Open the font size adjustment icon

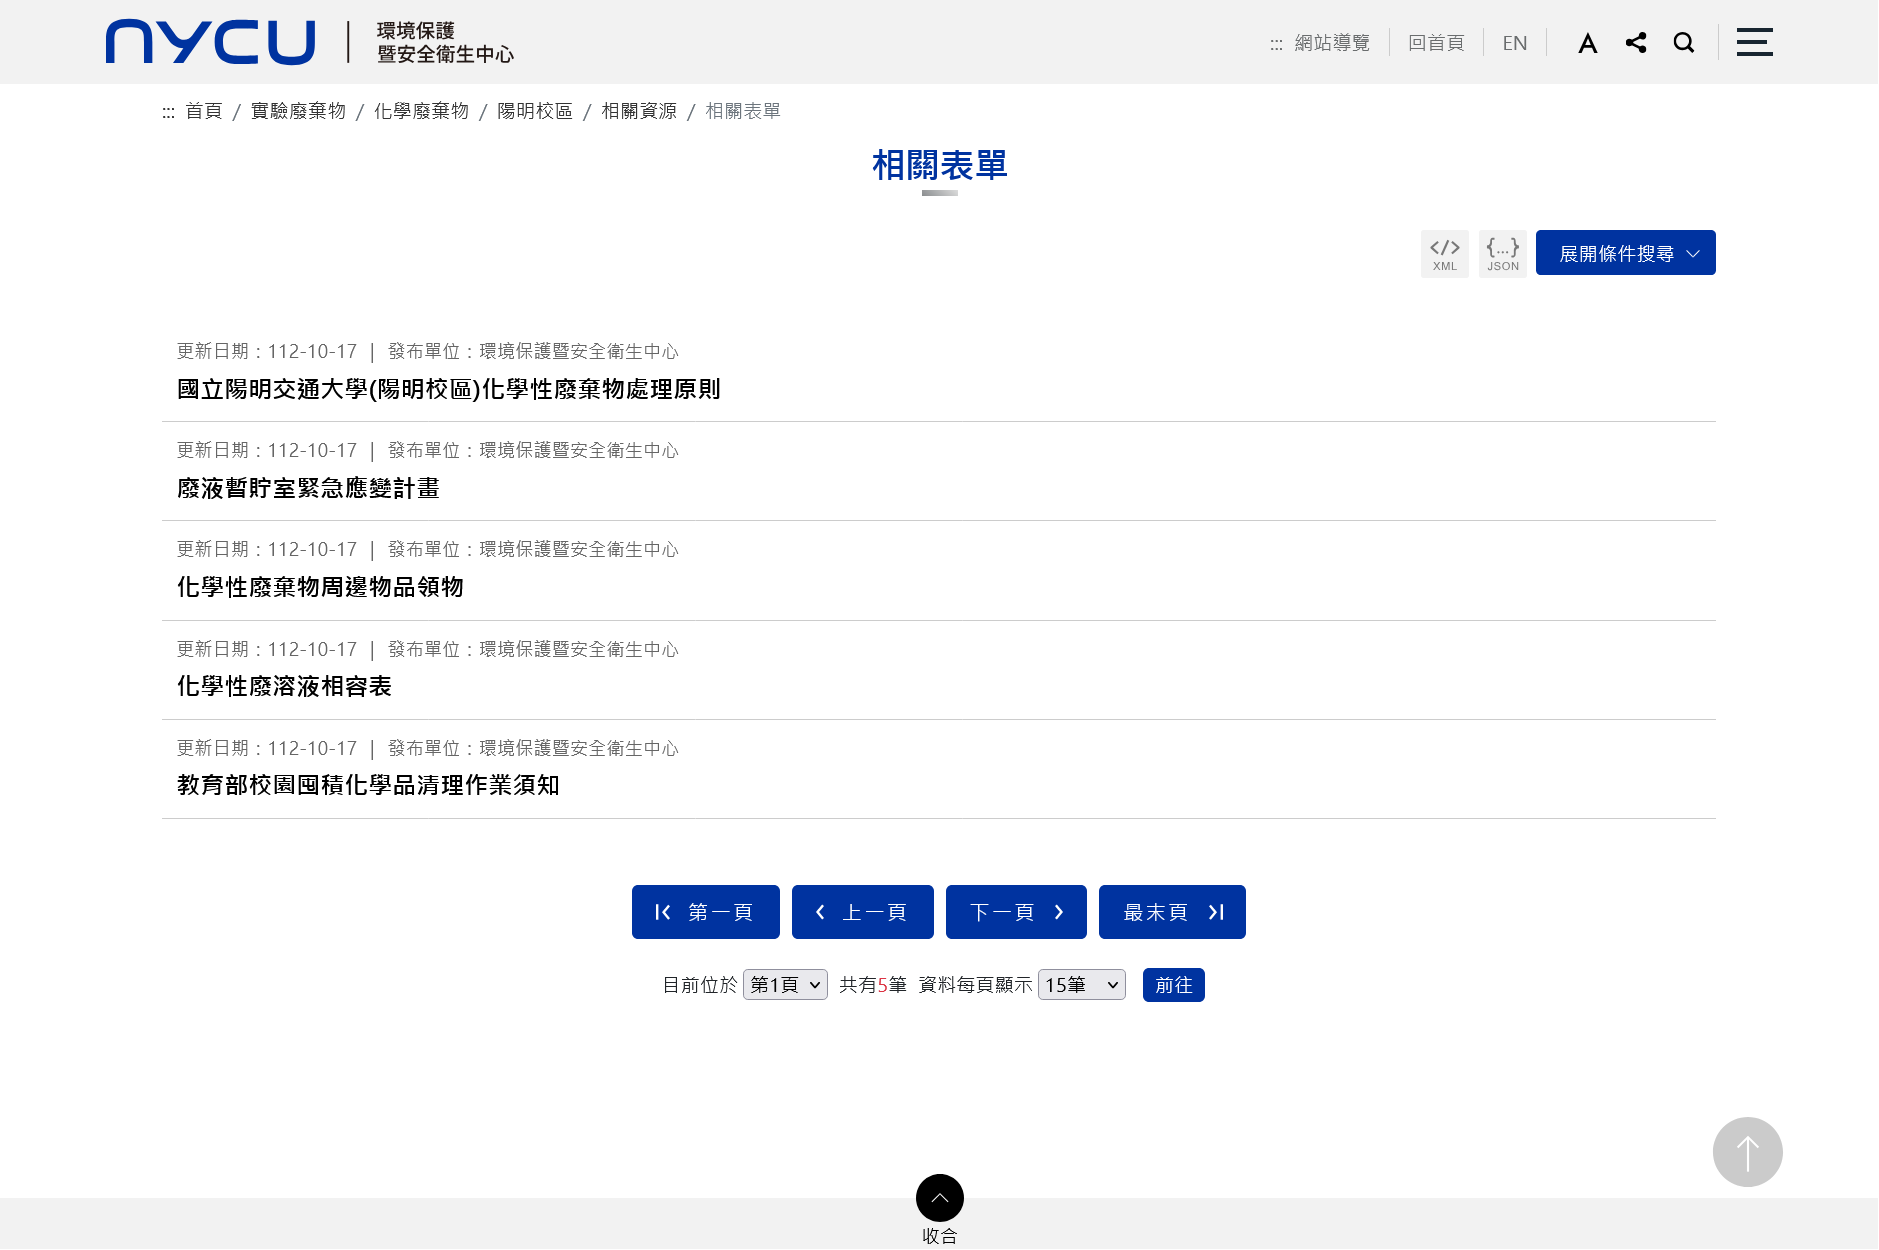[x=1587, y=43]
